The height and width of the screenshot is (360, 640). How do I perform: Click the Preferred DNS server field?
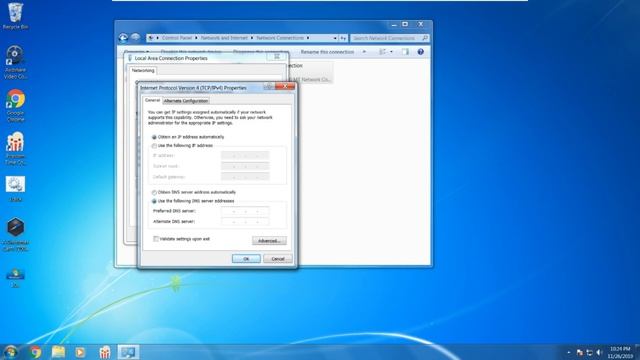click(245, 211)
